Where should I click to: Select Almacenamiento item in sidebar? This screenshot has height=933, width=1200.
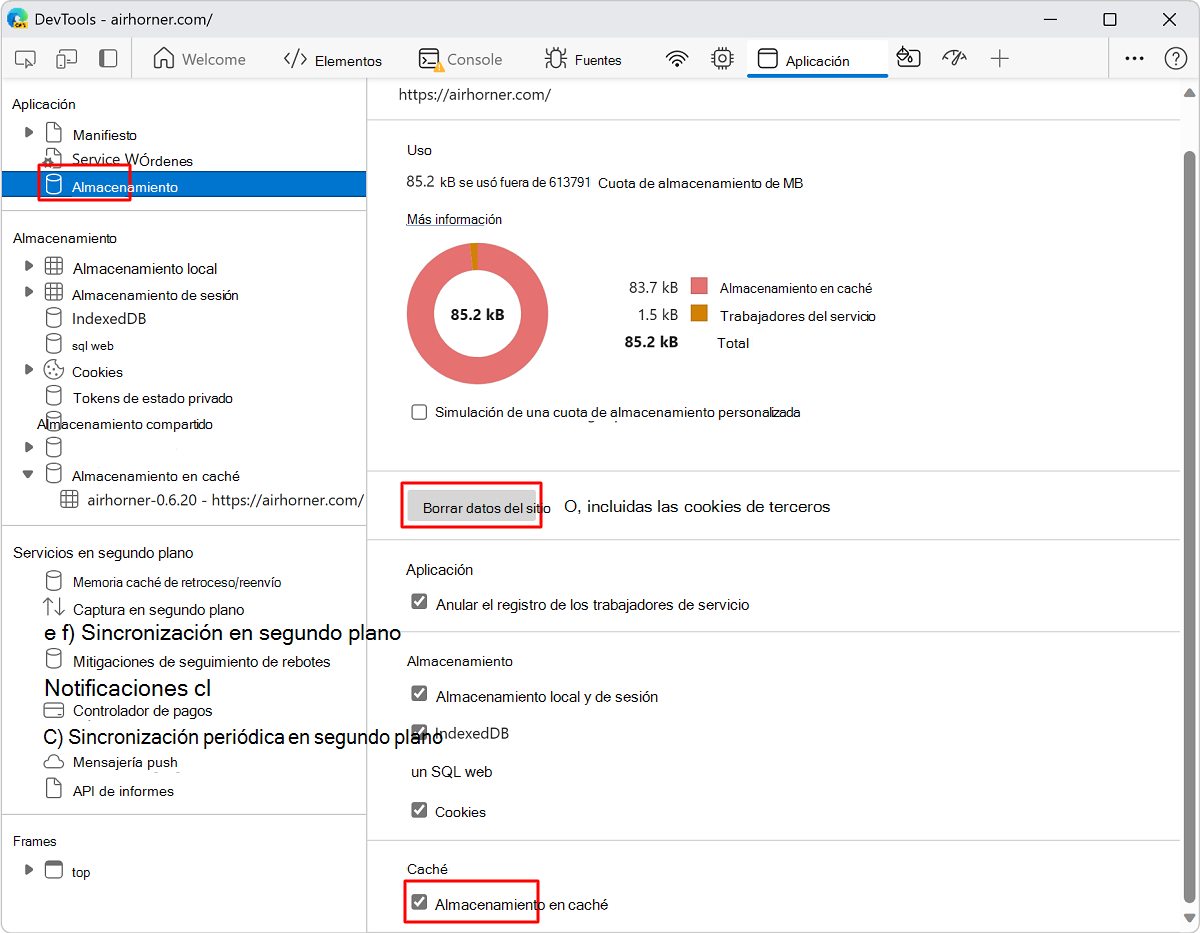coord(184,186)
